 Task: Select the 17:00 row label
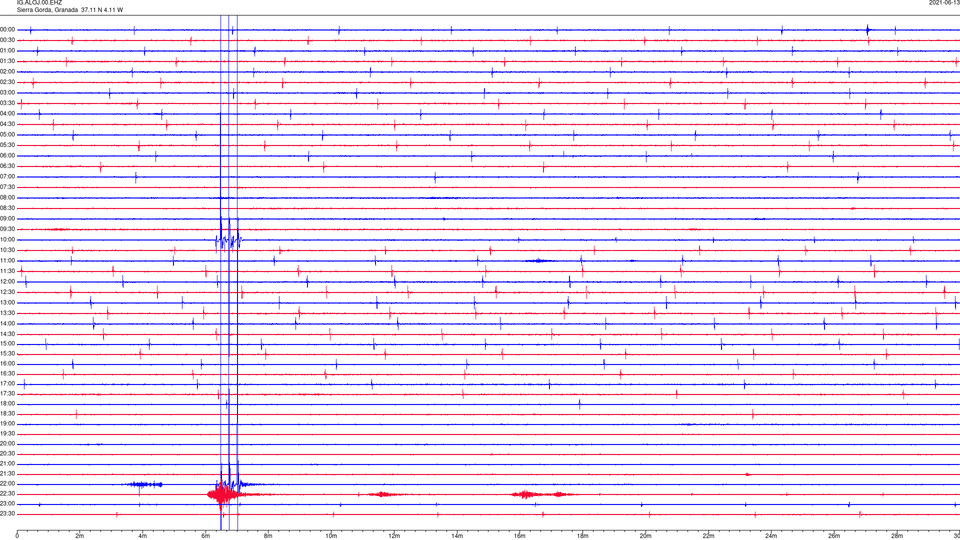(8, 384)
